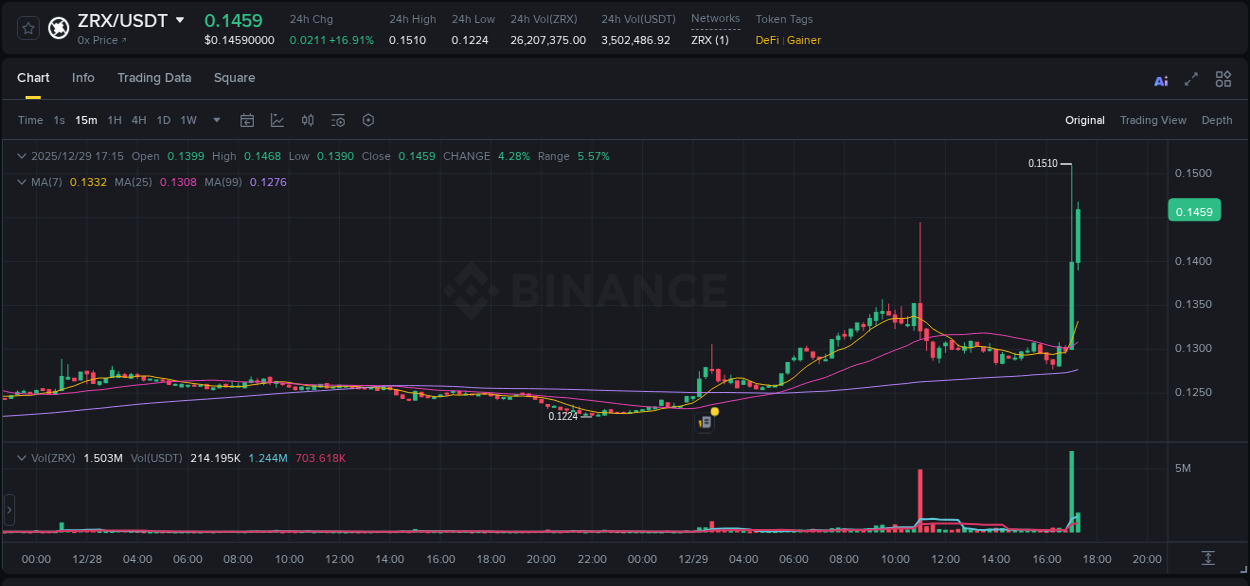Open the time range calendar picker
Viewport: 1250px width, 586px height.
[x=247, y=119]
